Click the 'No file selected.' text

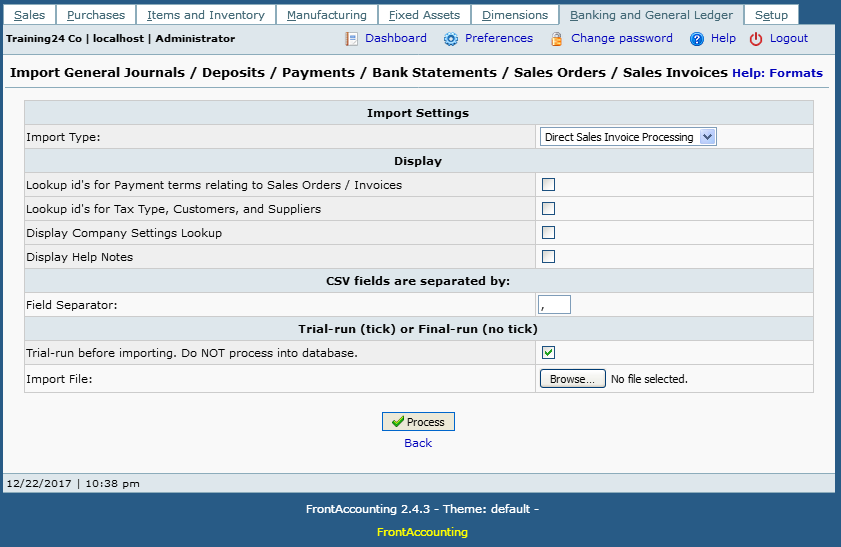649,379
